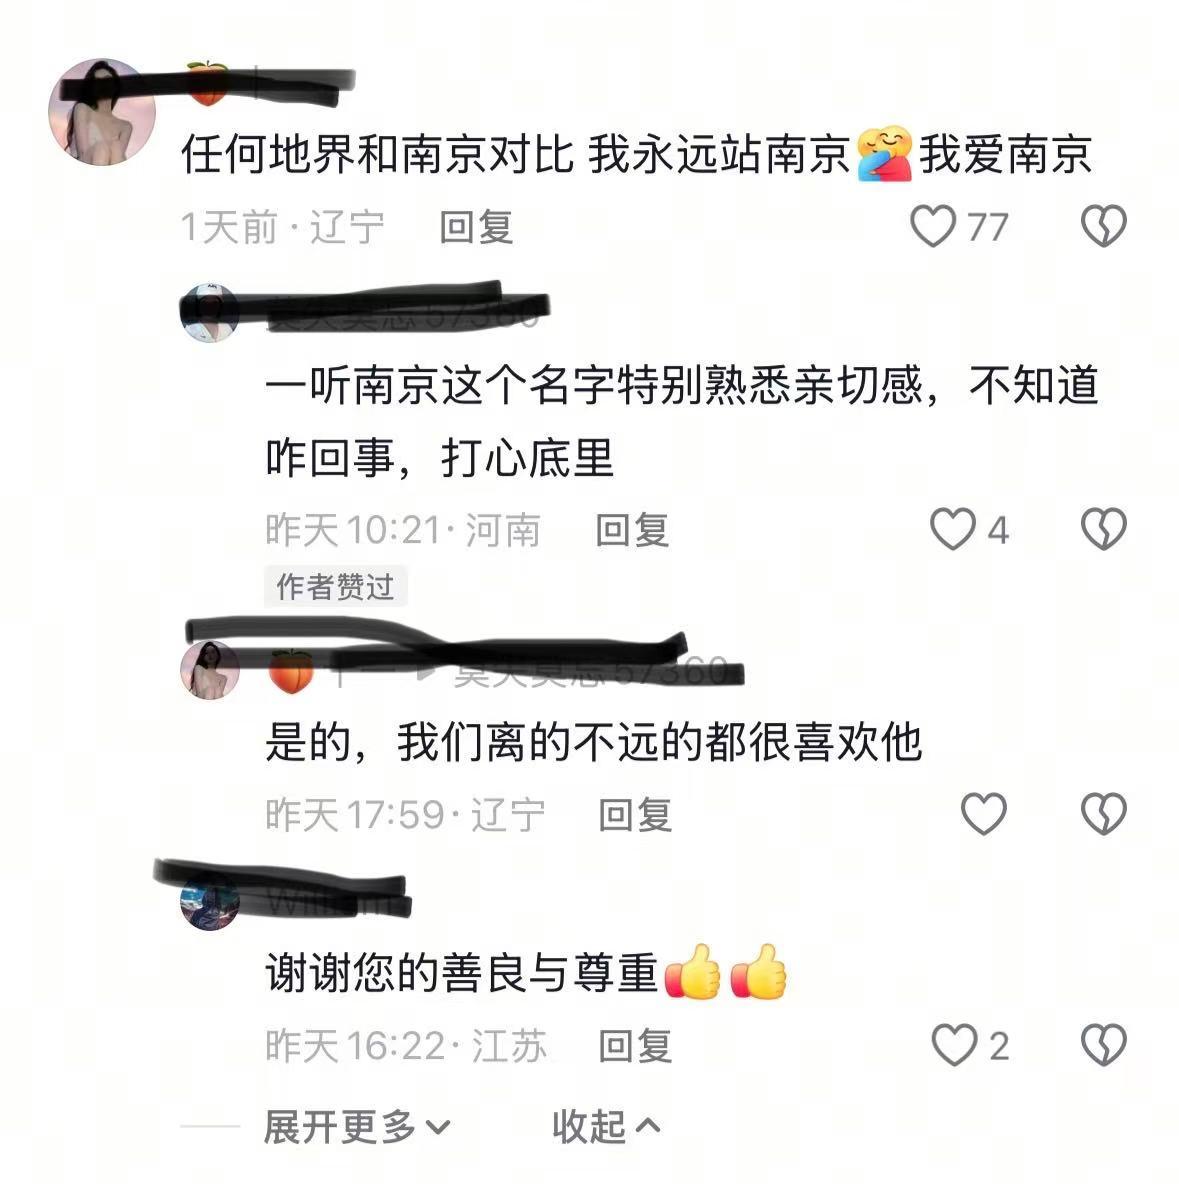
Task: Tap broken heart on the 江苏 reply
Action: pyautogui.click(x=1103, y=1045)
